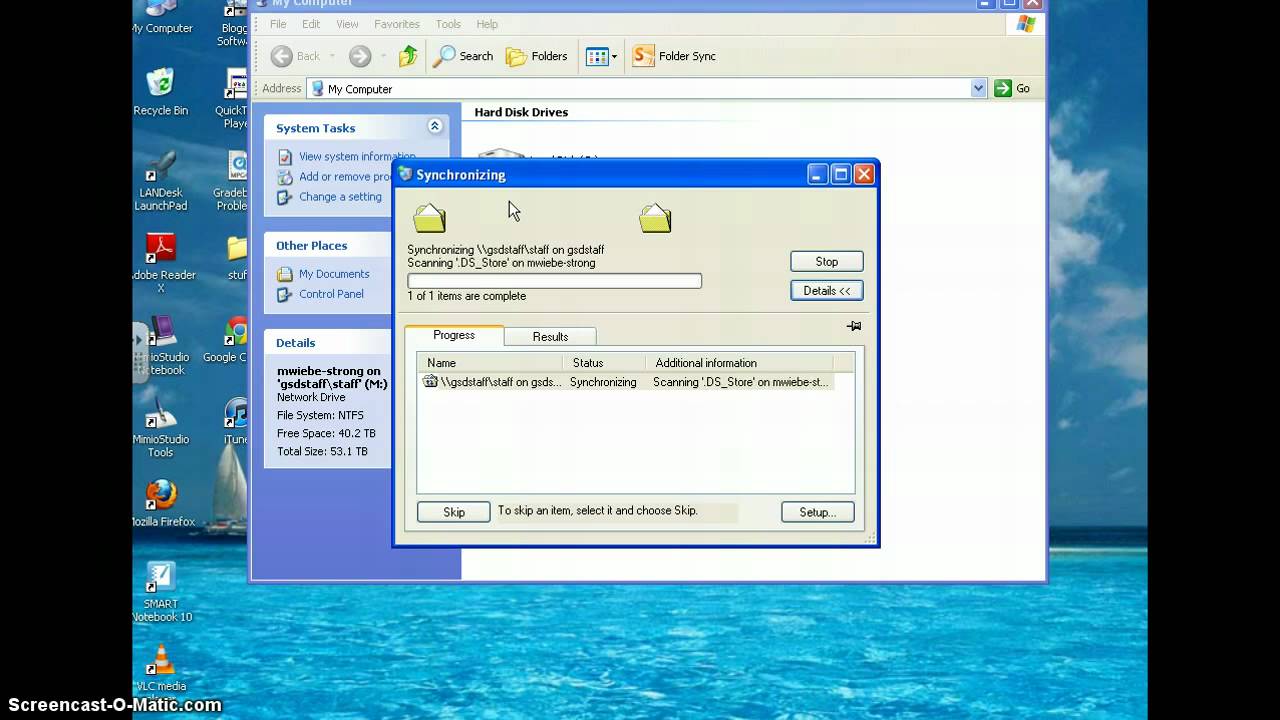Open Setup... in Synchronizing dialog
The height and width of the screenshot is (720, 1280).
coord(817,512)
